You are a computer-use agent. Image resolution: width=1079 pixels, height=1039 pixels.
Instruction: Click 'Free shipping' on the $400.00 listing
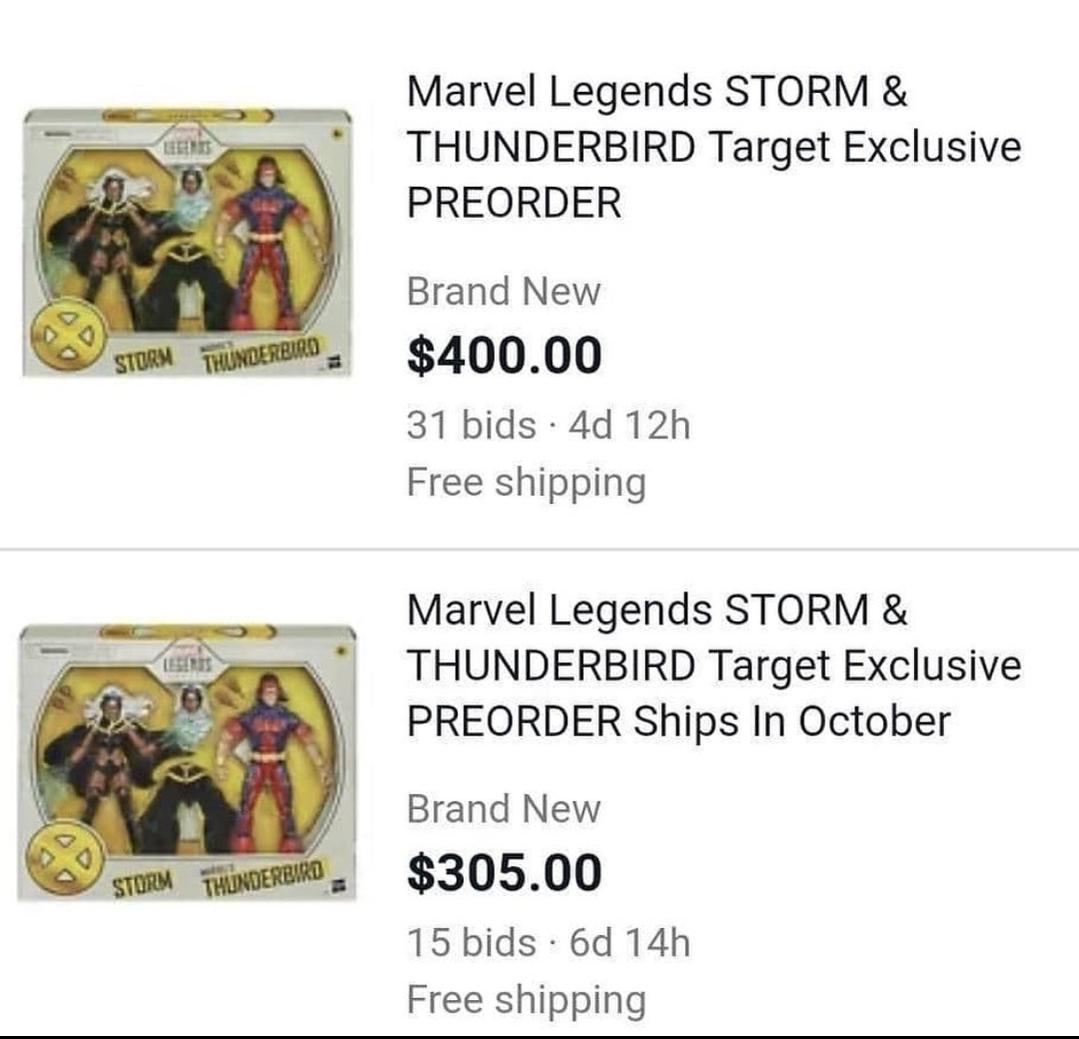pyautogui.click(x=526, y=482)
